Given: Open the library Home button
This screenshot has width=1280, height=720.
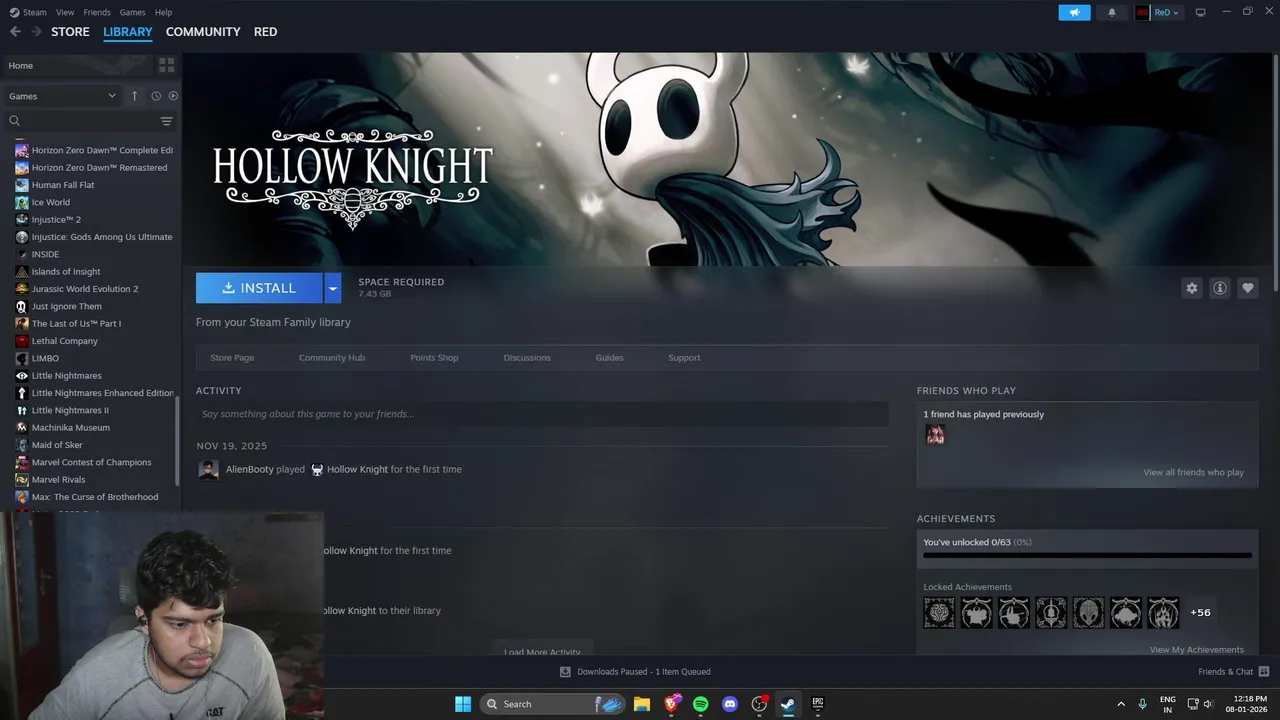Looking at the screenshot, I should (x=78, y=65).
